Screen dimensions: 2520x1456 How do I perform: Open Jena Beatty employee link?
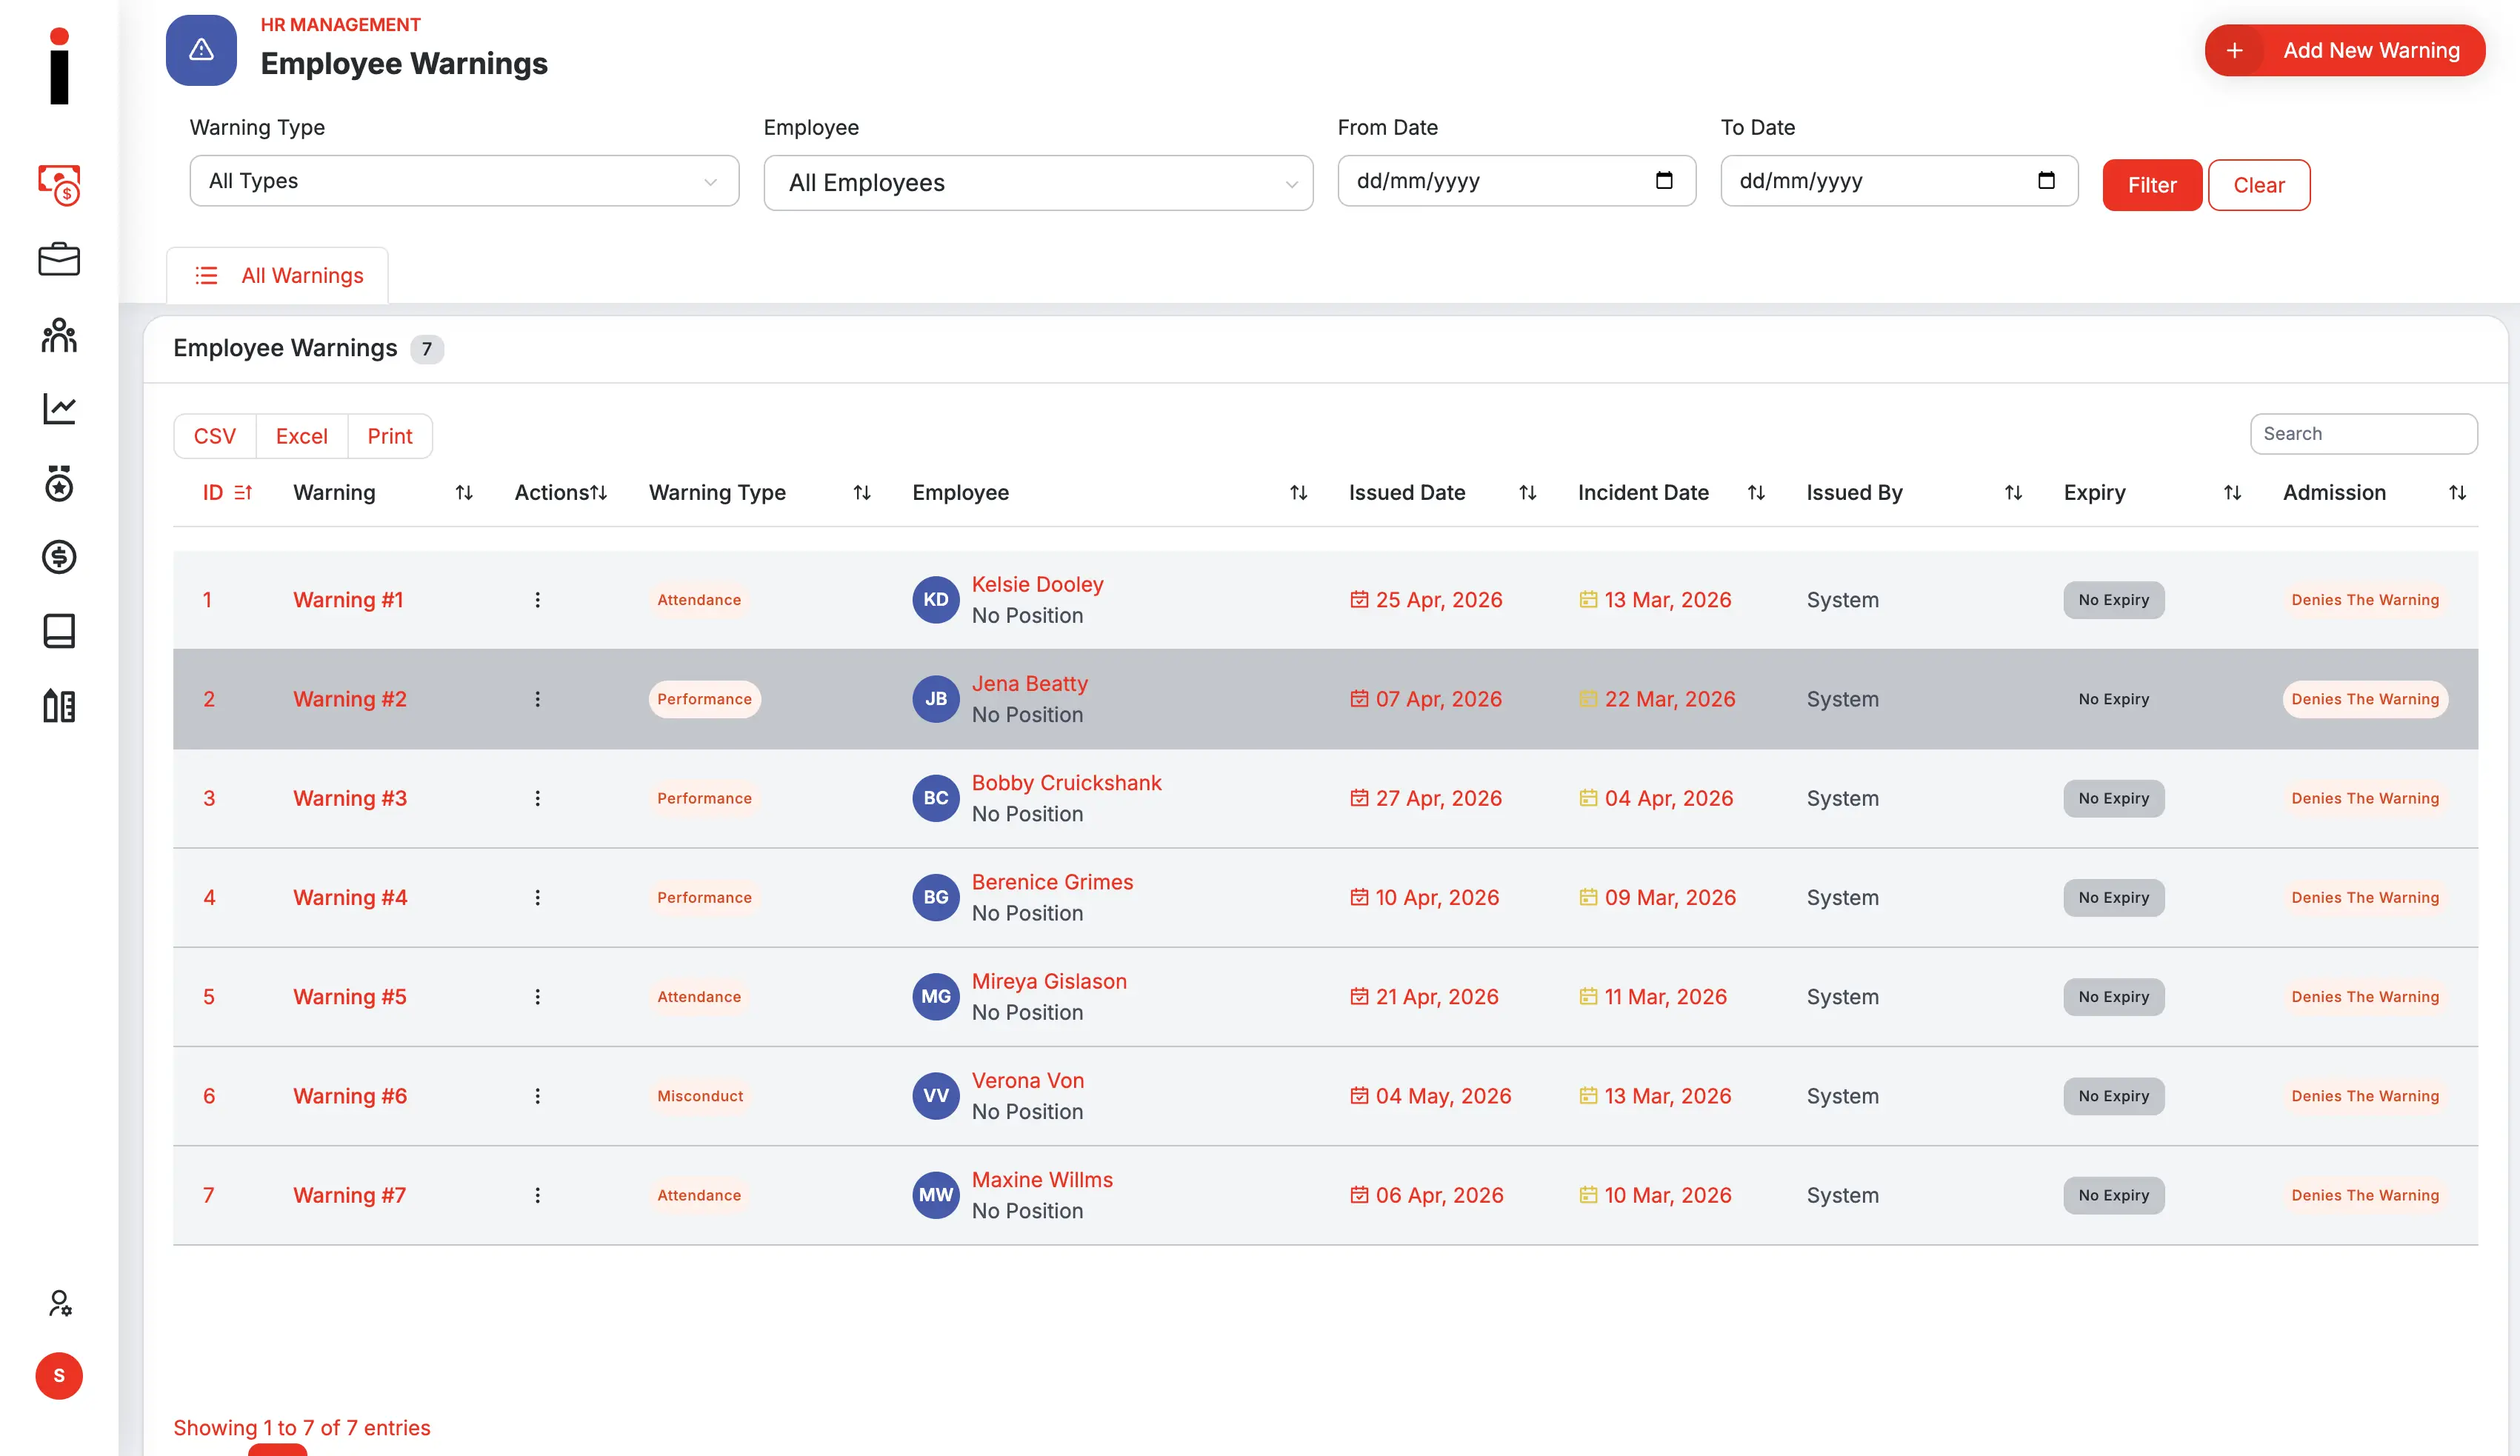tap(1029, 684)
